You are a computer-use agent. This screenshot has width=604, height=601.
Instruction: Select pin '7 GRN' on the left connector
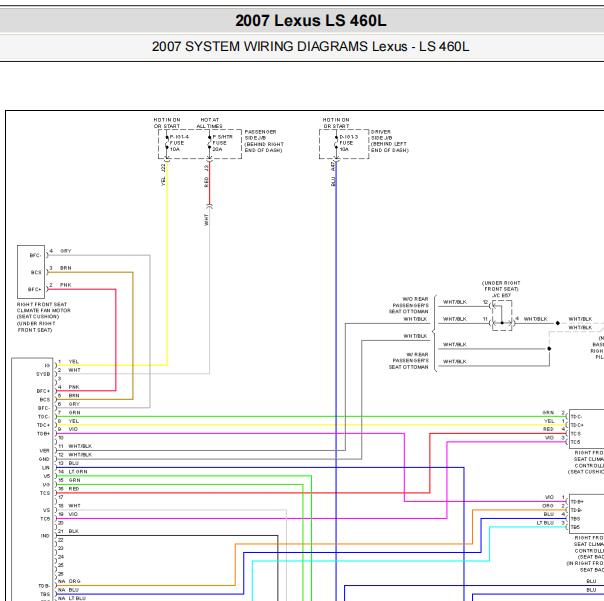coord(69,412)
